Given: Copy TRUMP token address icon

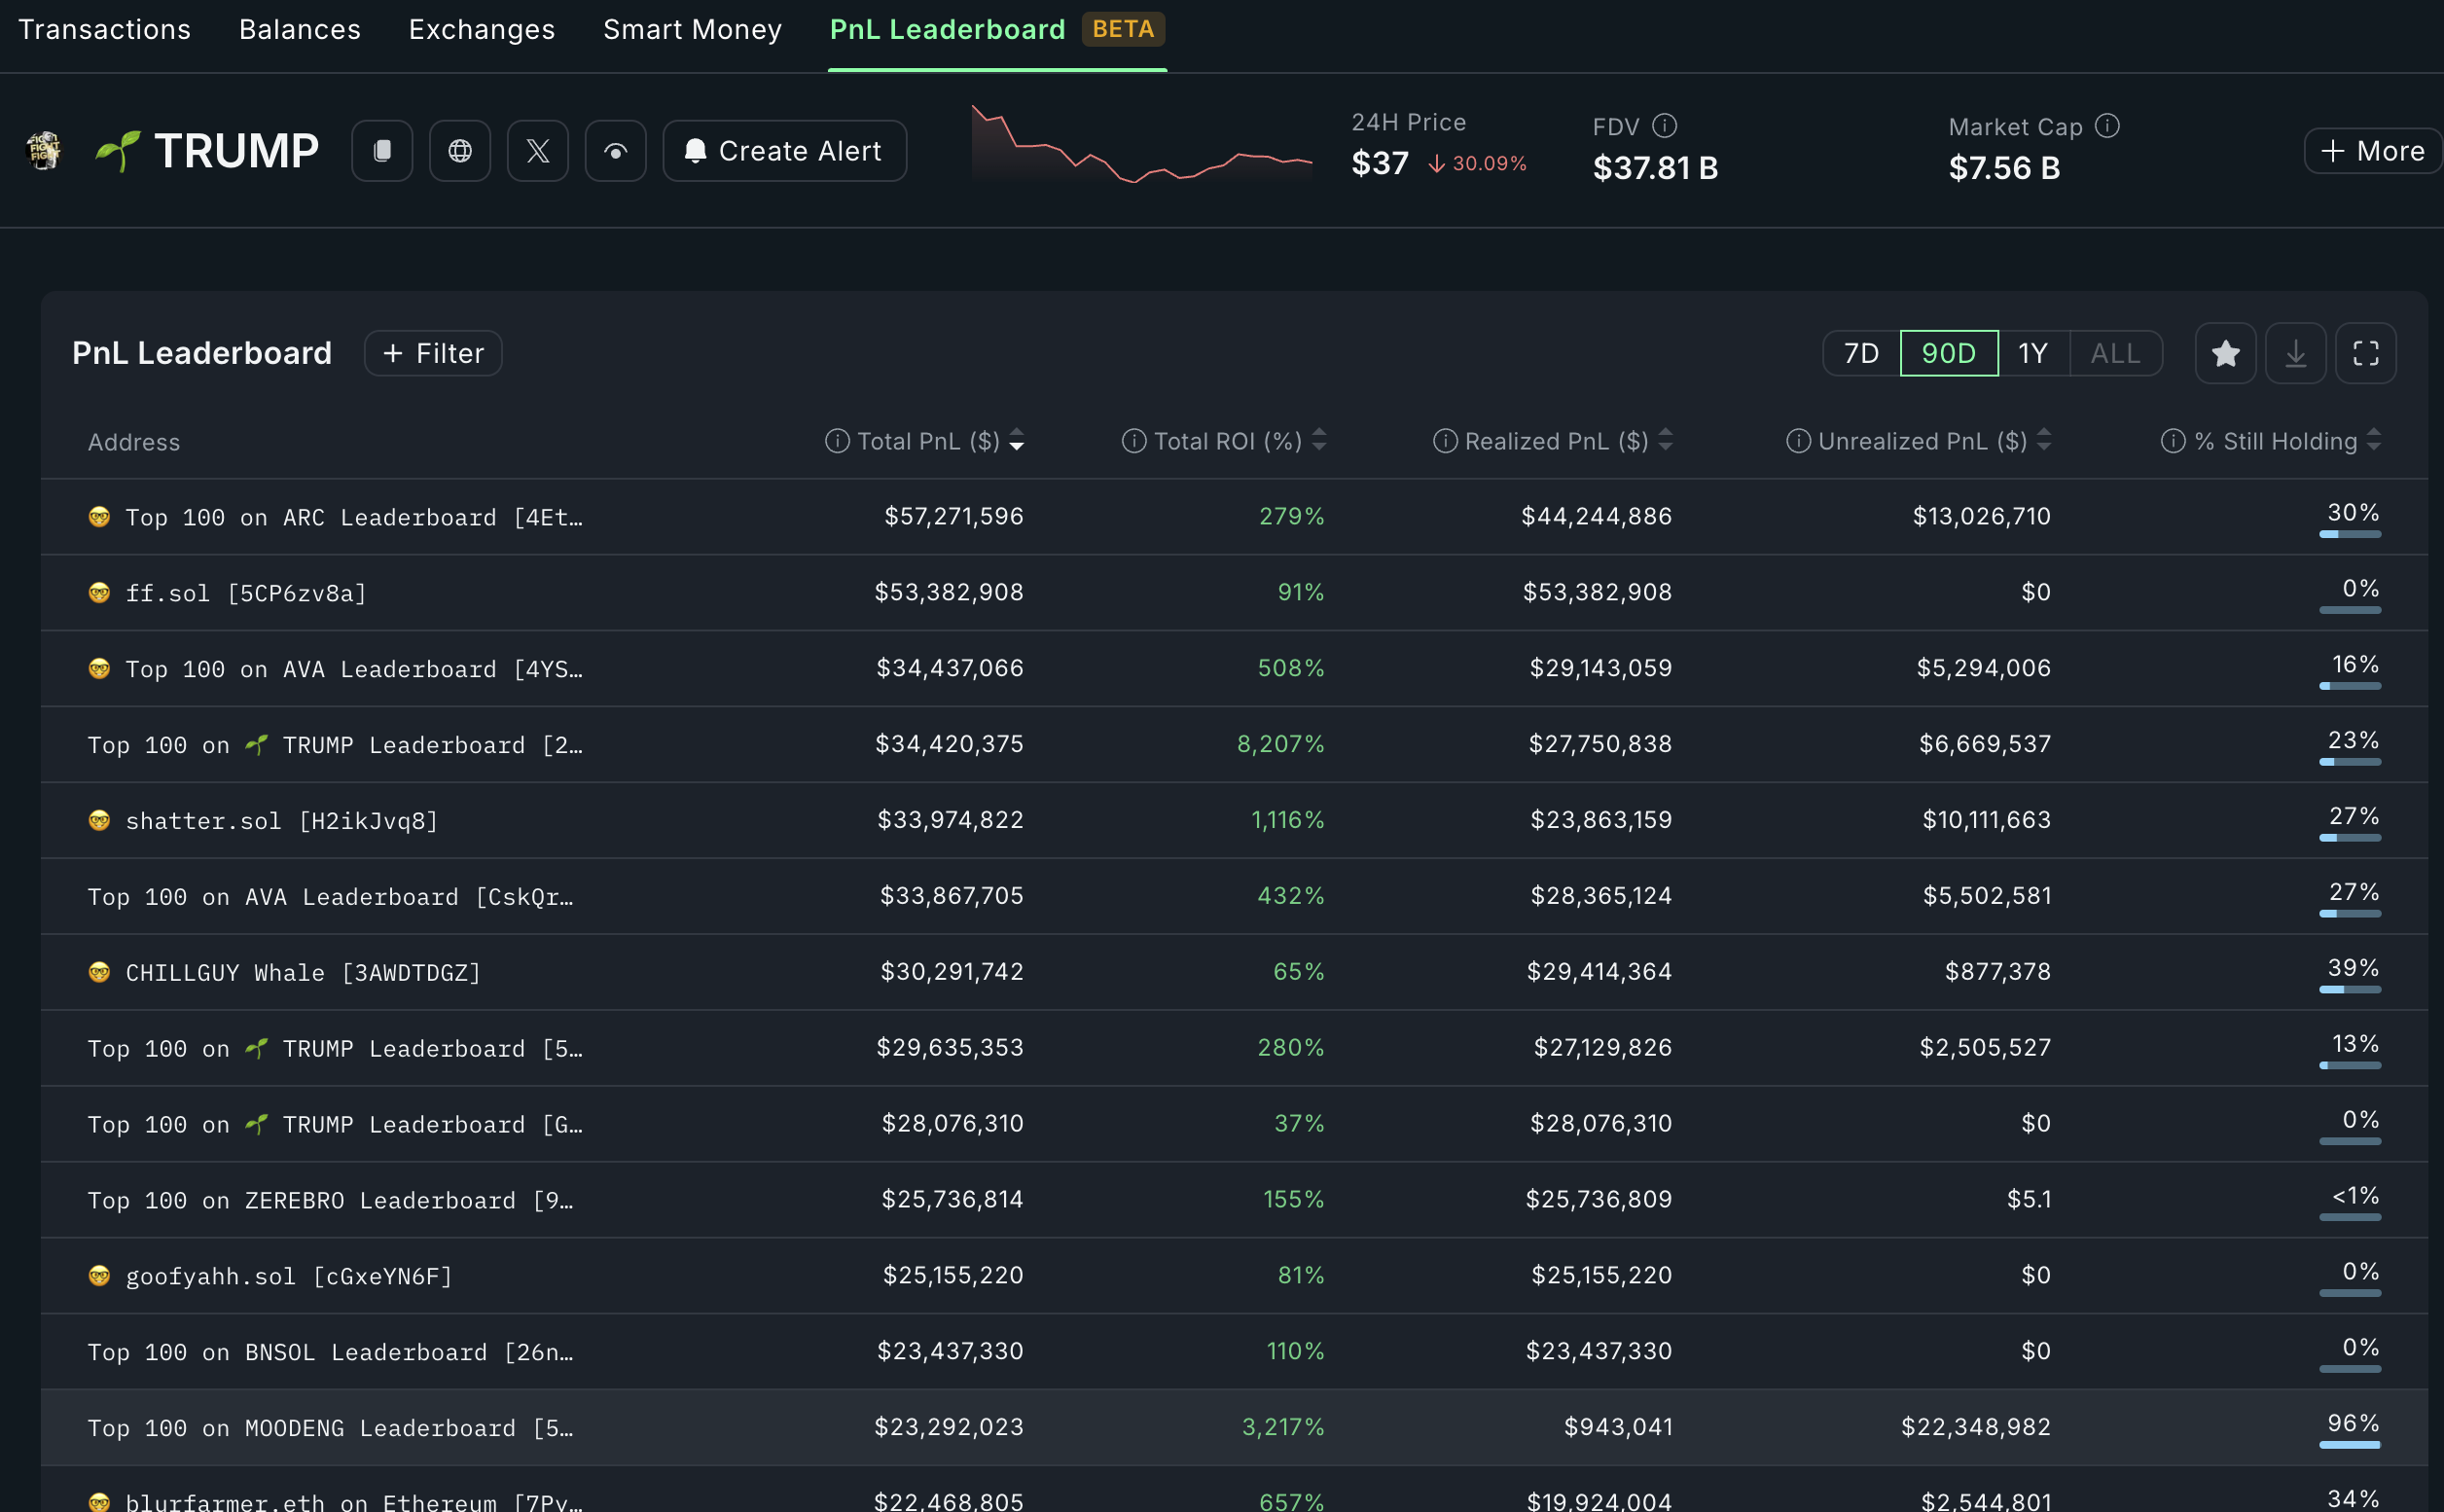Looking at the screenshot, I should [x=382, y=151].
